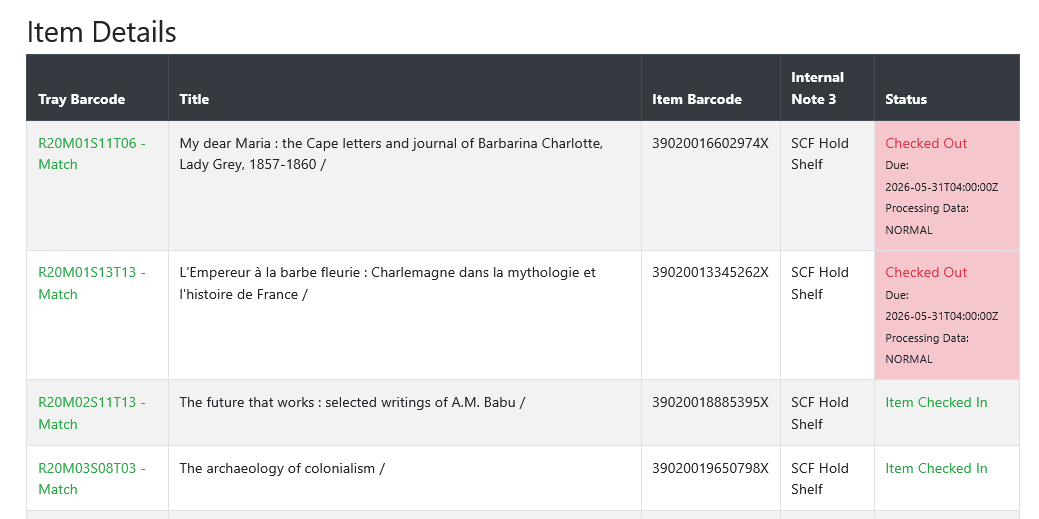Viewport: 1039px width, 519px height.
Task: Click the Internal Note 3 column header
Action: (817, 88)
